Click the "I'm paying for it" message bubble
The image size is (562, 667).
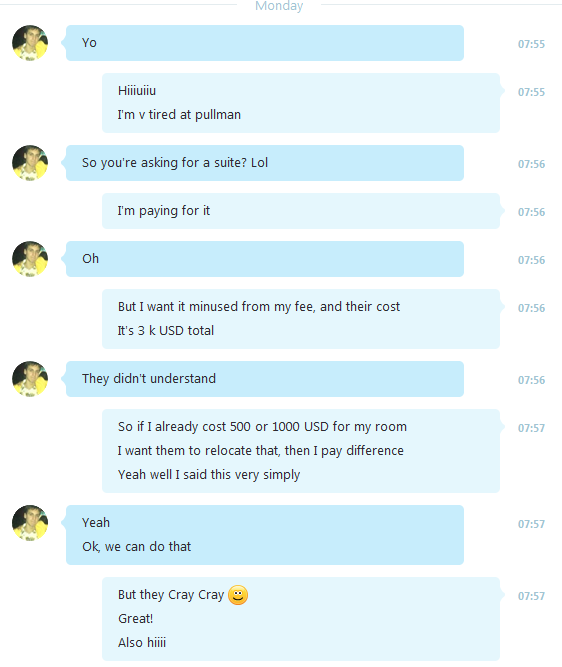coord(301,211)
